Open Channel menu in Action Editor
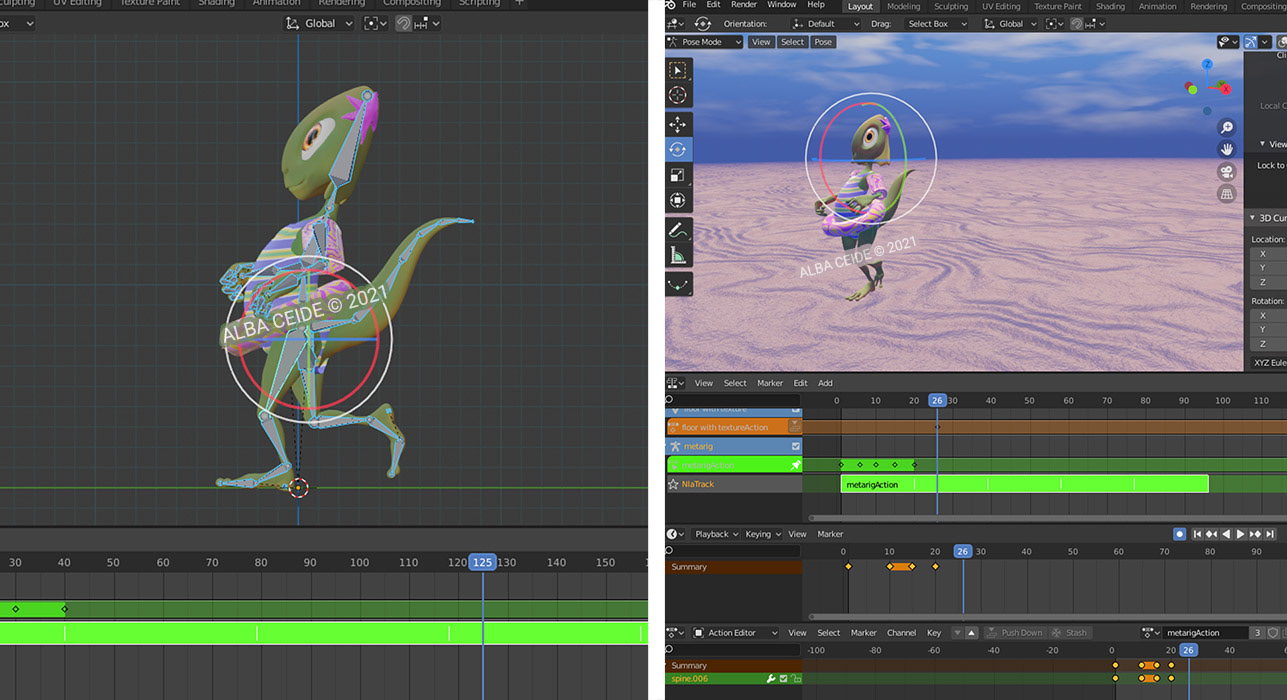Screen dimensions: 1287x700 coord(901,633)
